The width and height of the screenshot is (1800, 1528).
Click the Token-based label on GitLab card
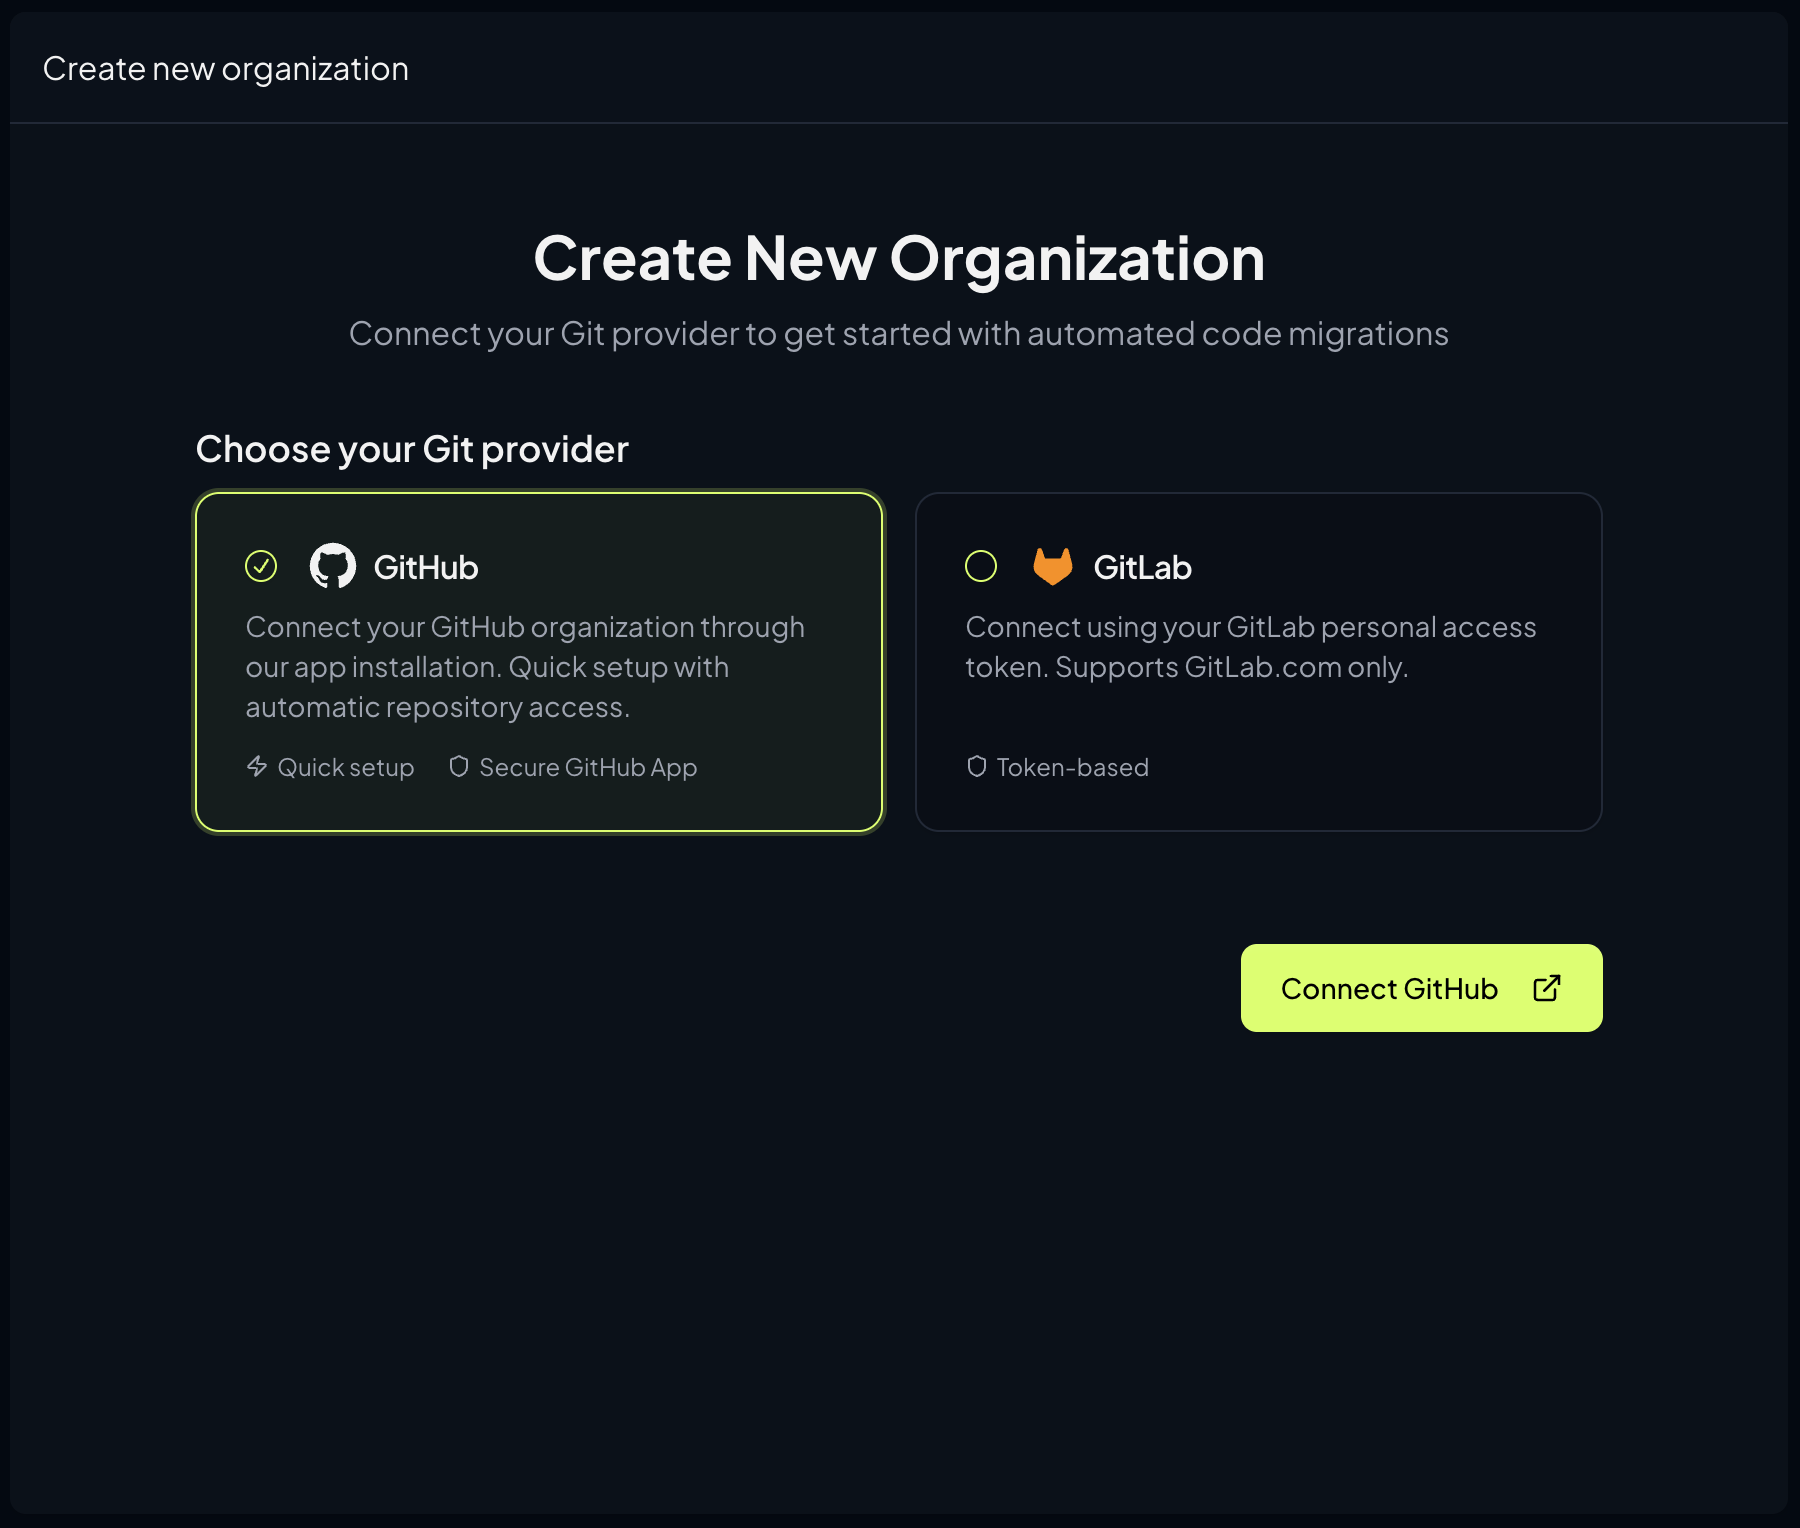coord(1072,767)
